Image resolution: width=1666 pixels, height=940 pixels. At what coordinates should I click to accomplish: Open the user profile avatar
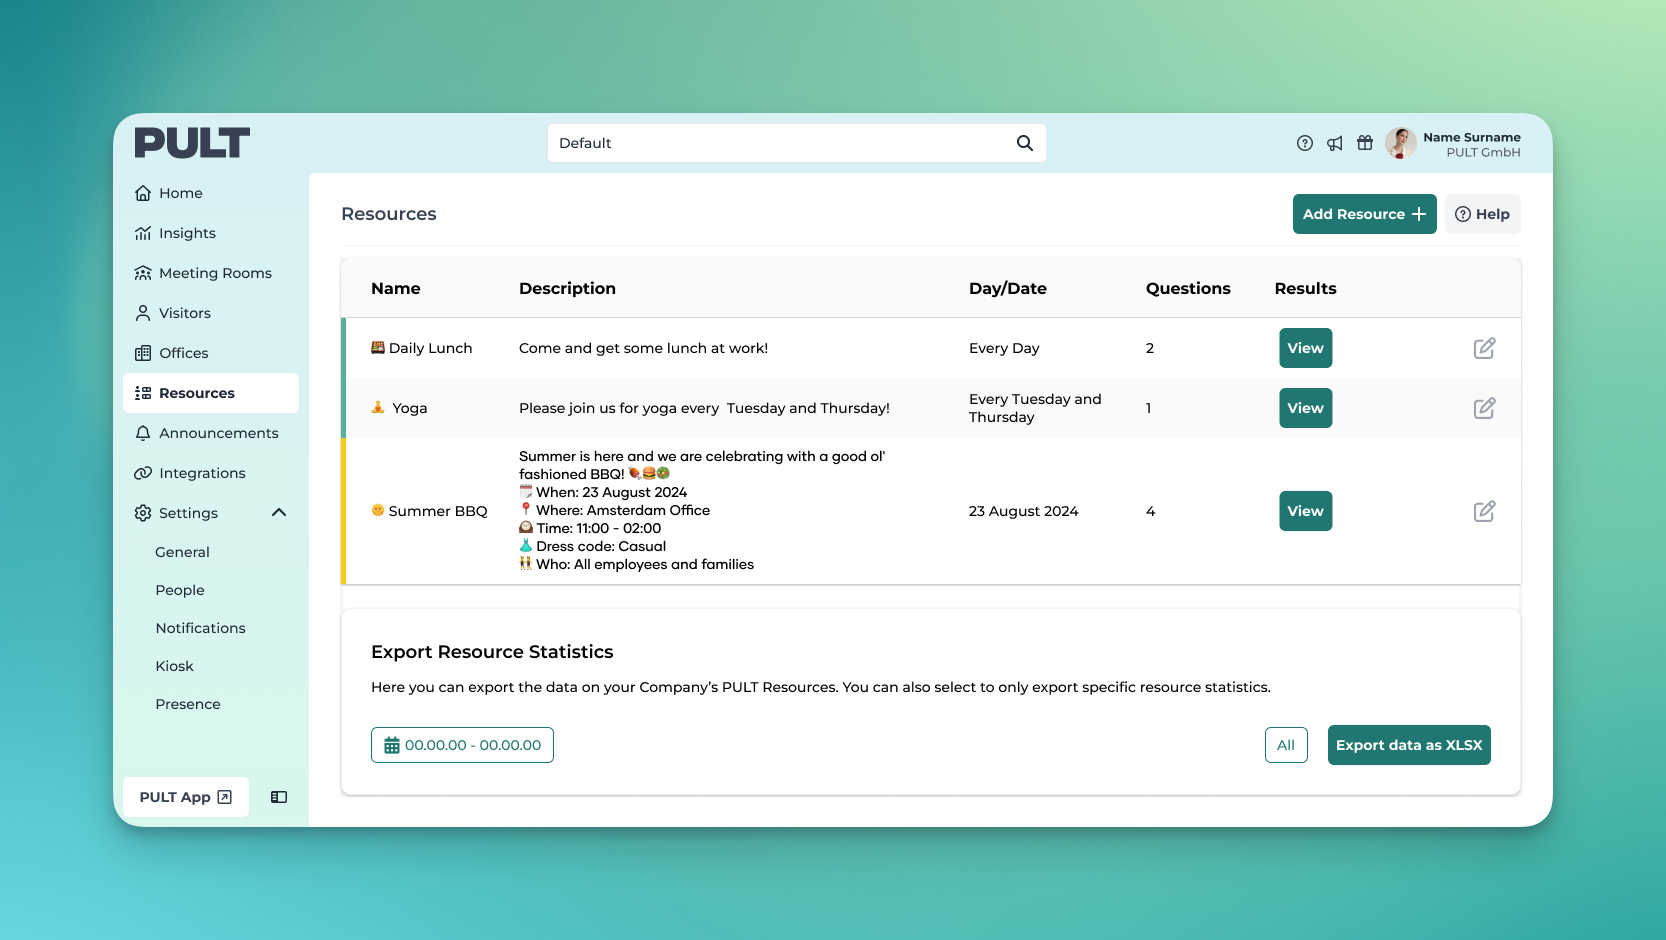[1401, 143]
